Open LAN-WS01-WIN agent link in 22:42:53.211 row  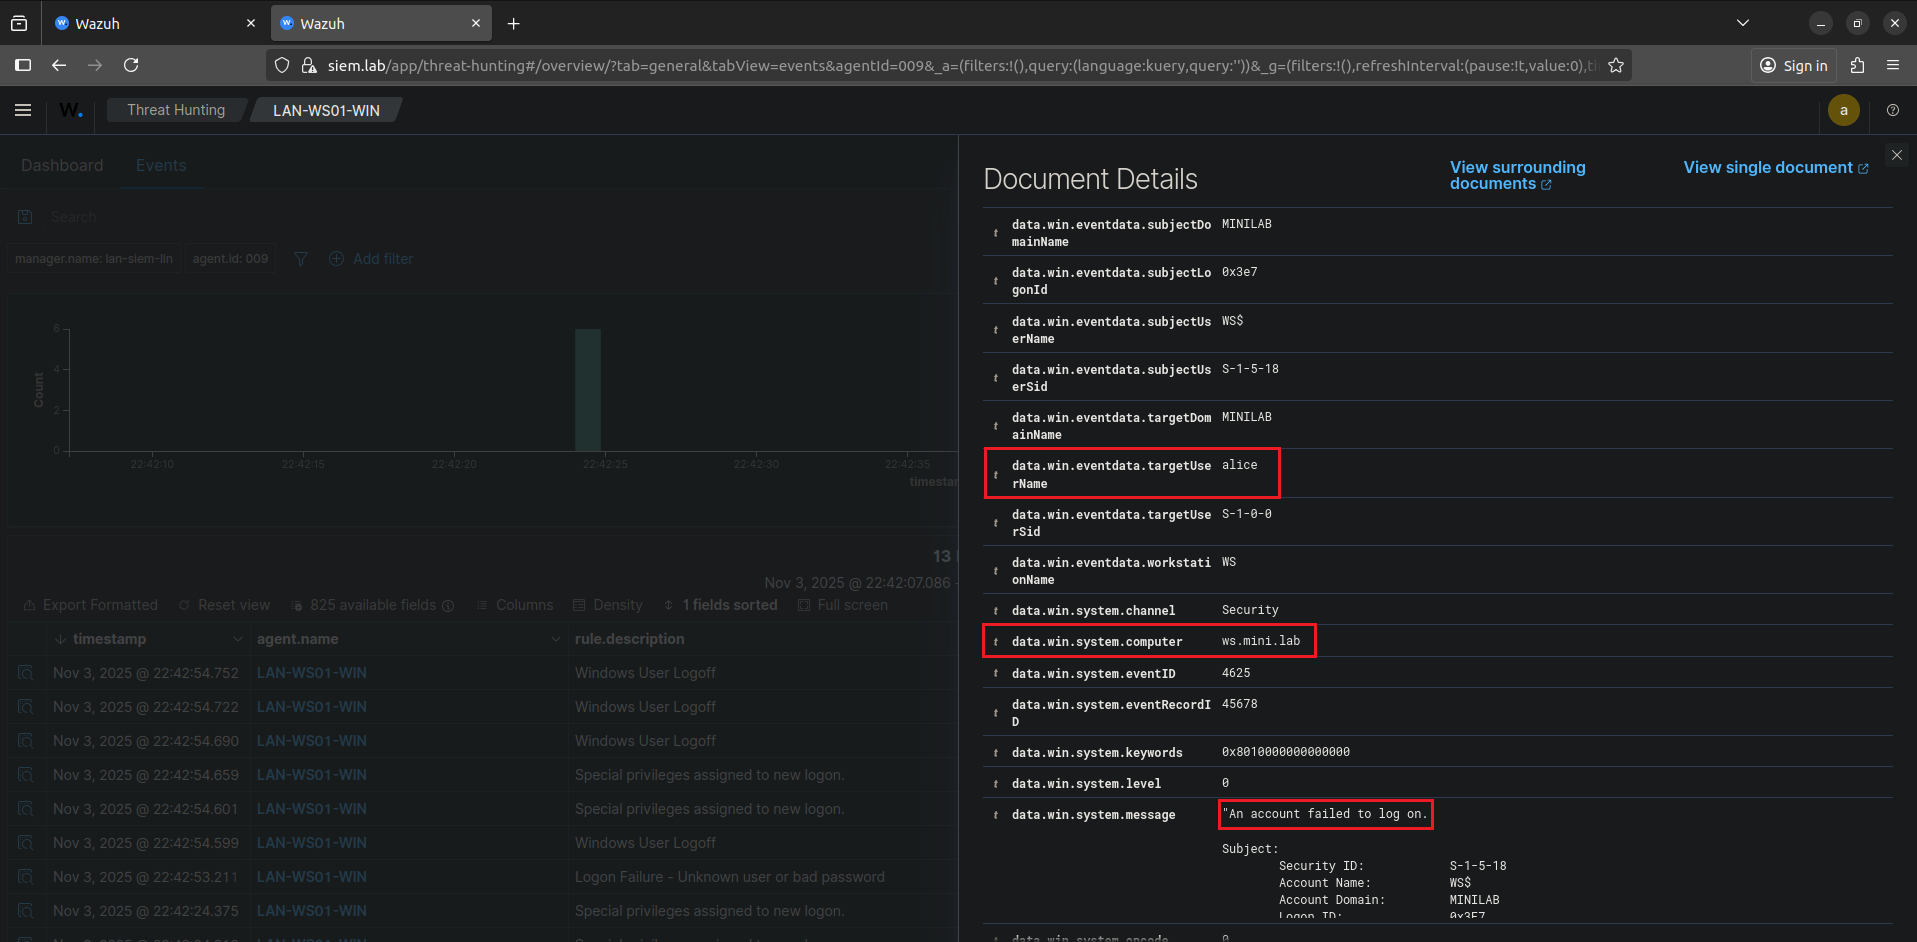pyautogui.click(x=312, y=877)
